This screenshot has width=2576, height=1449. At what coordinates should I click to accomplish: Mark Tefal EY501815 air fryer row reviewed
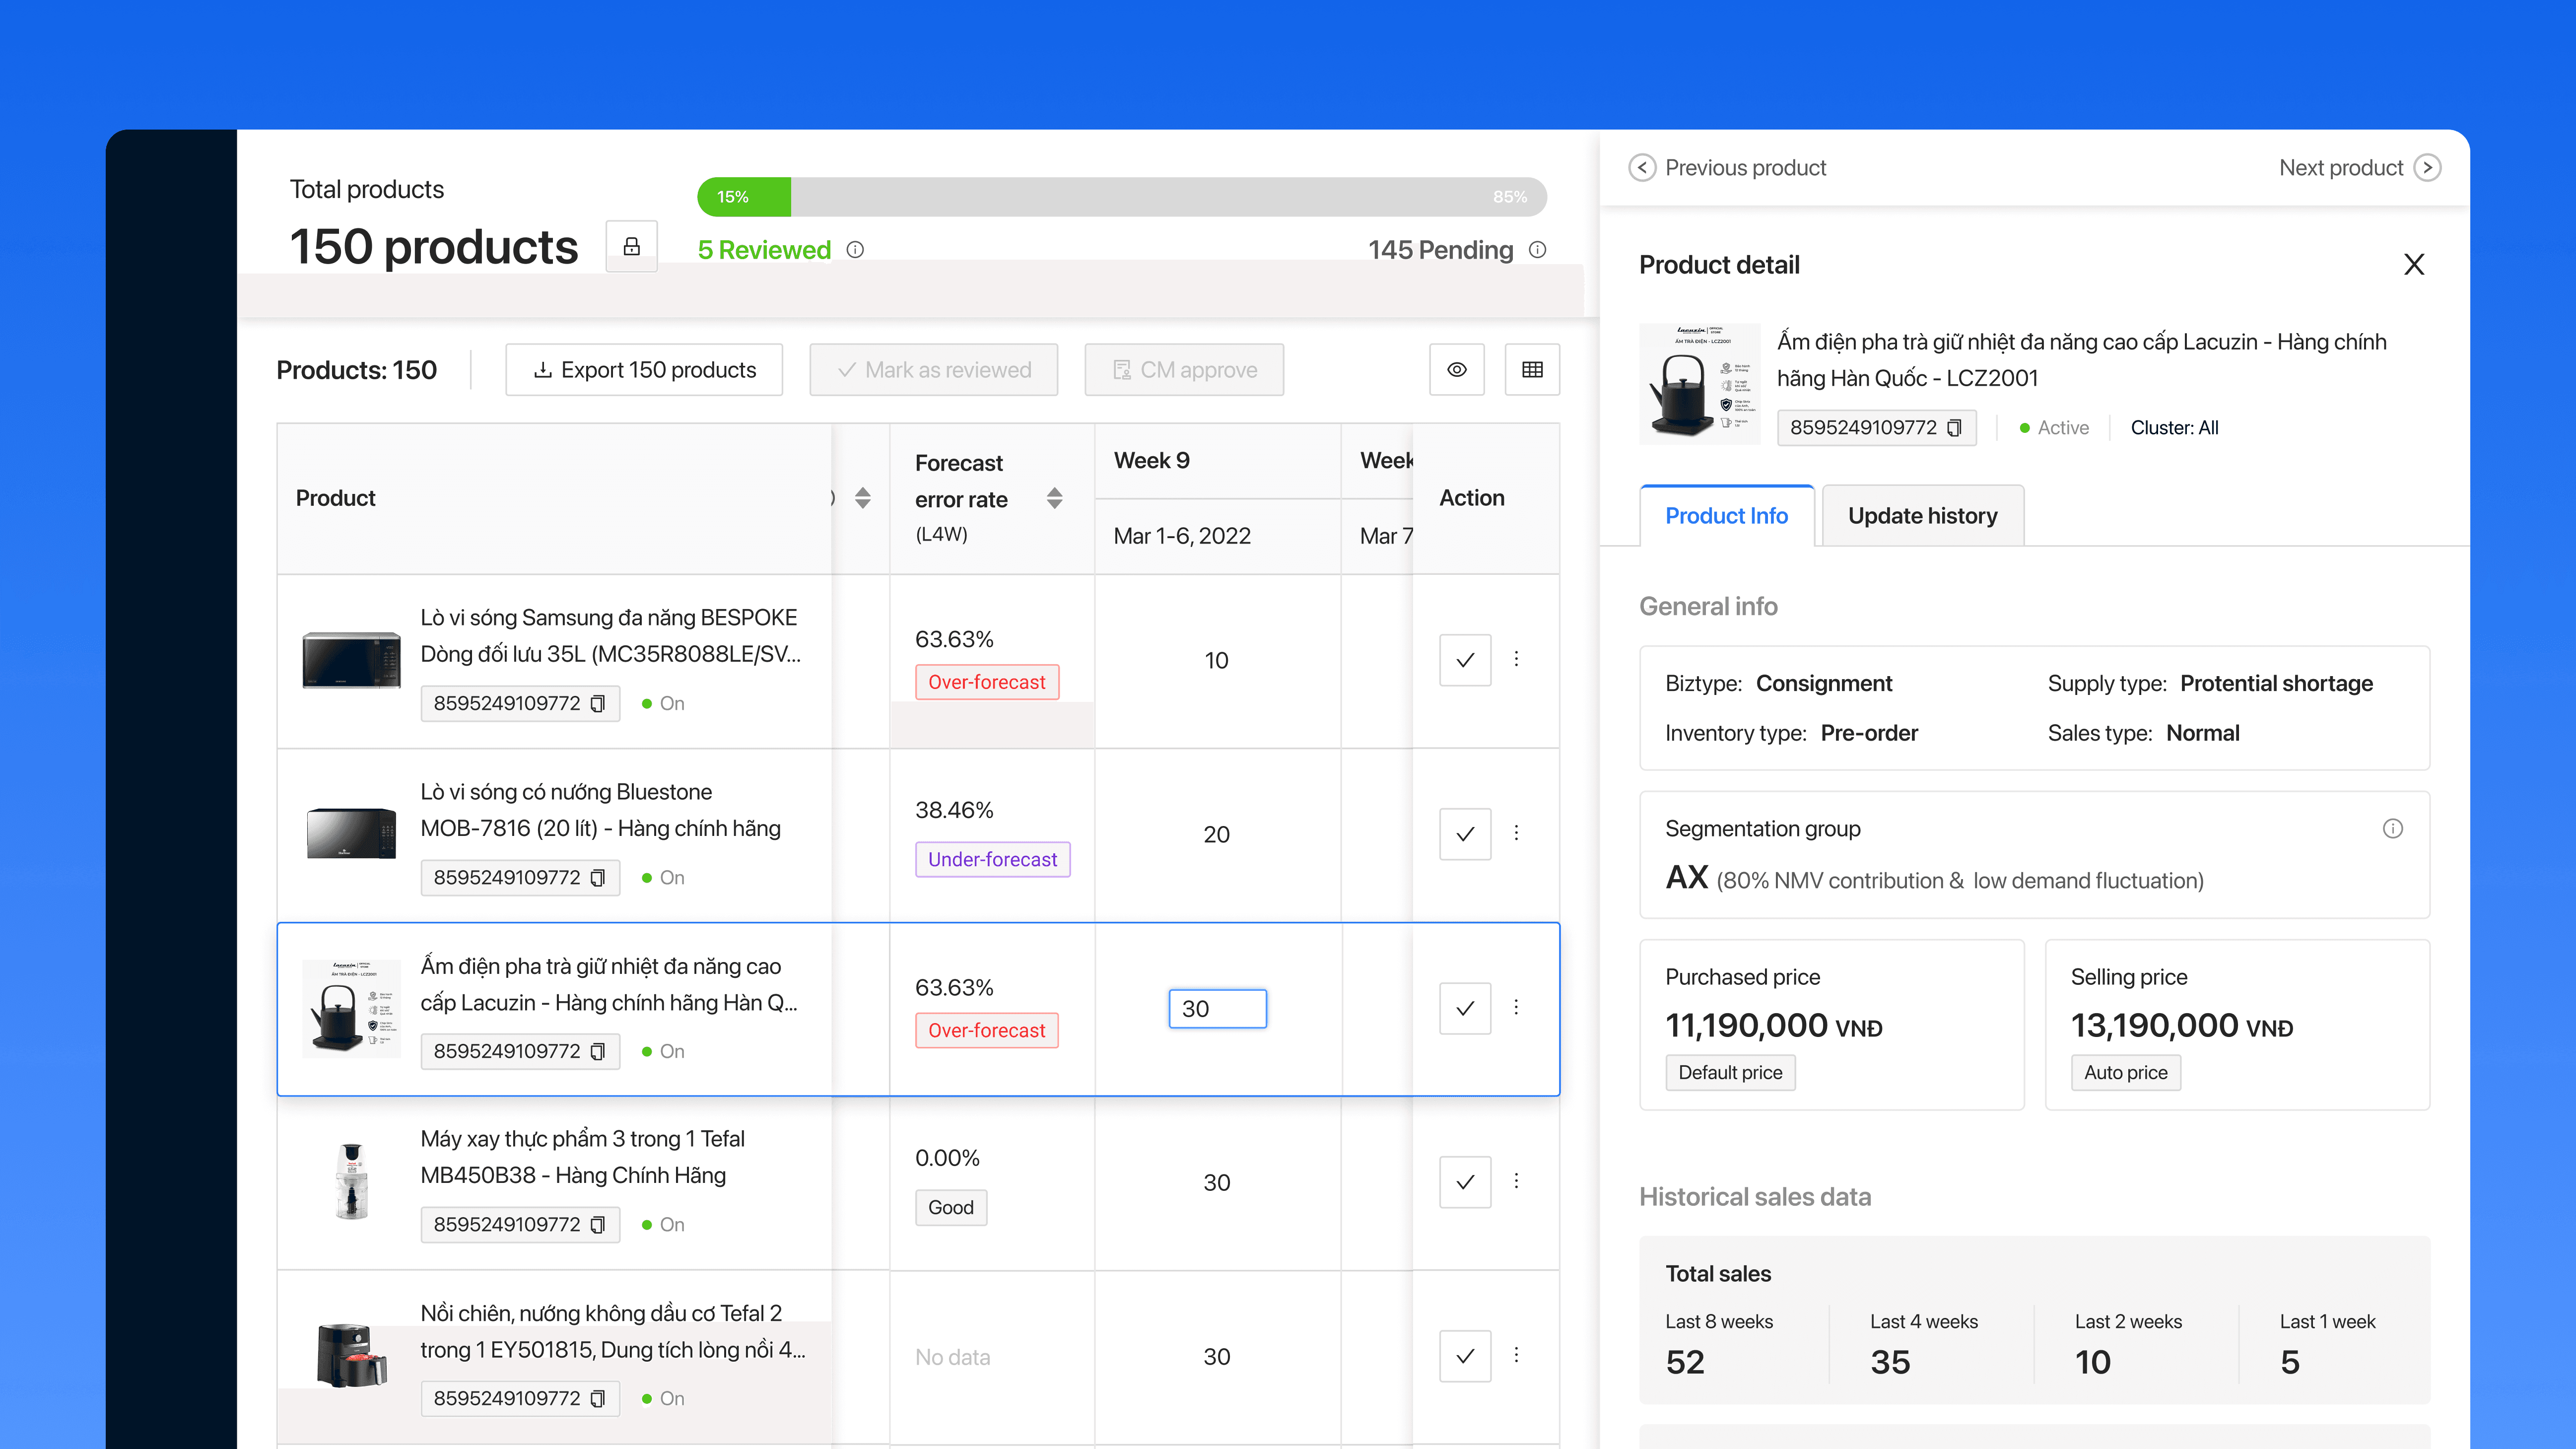[1465, 1356]
